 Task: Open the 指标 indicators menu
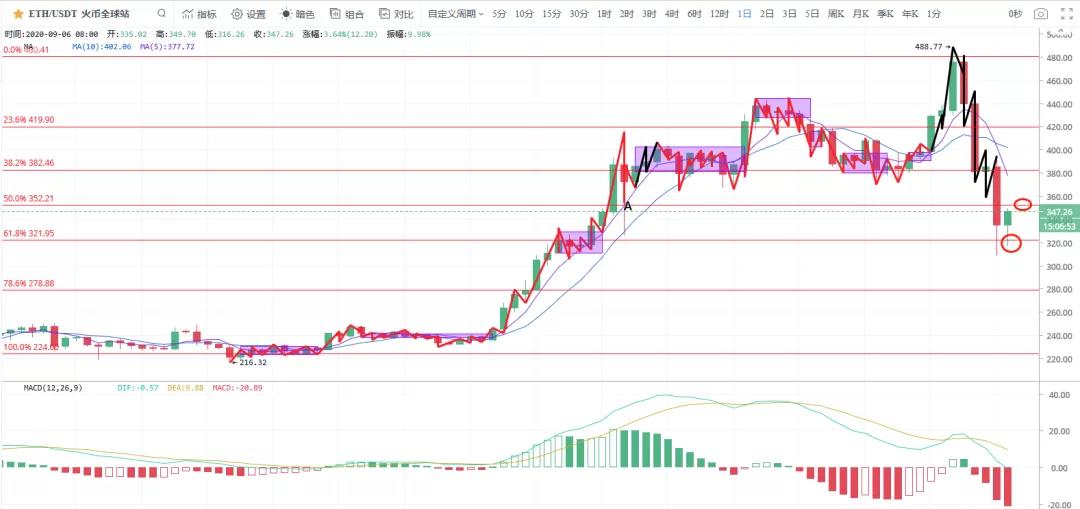(x=199, y=14)
